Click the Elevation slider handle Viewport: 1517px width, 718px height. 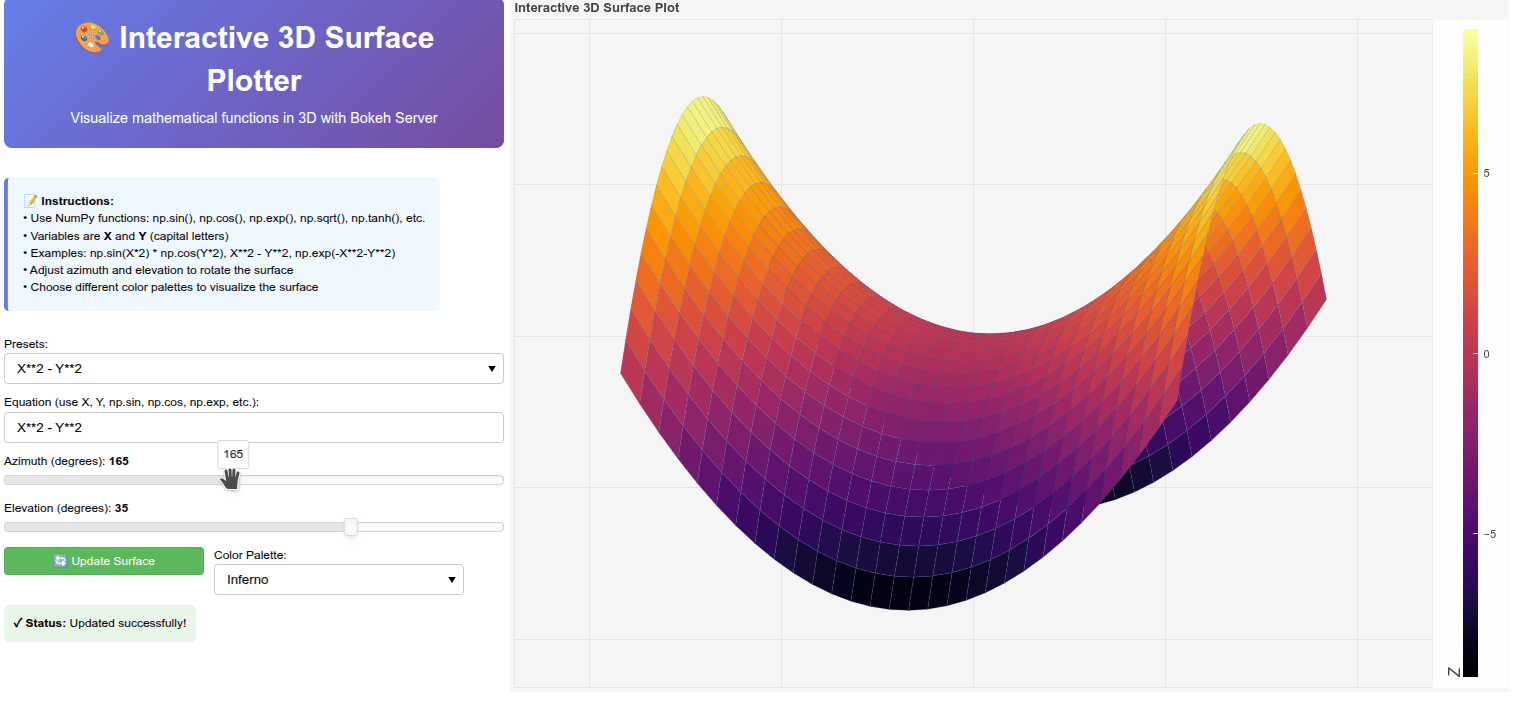tap(351, 527)
